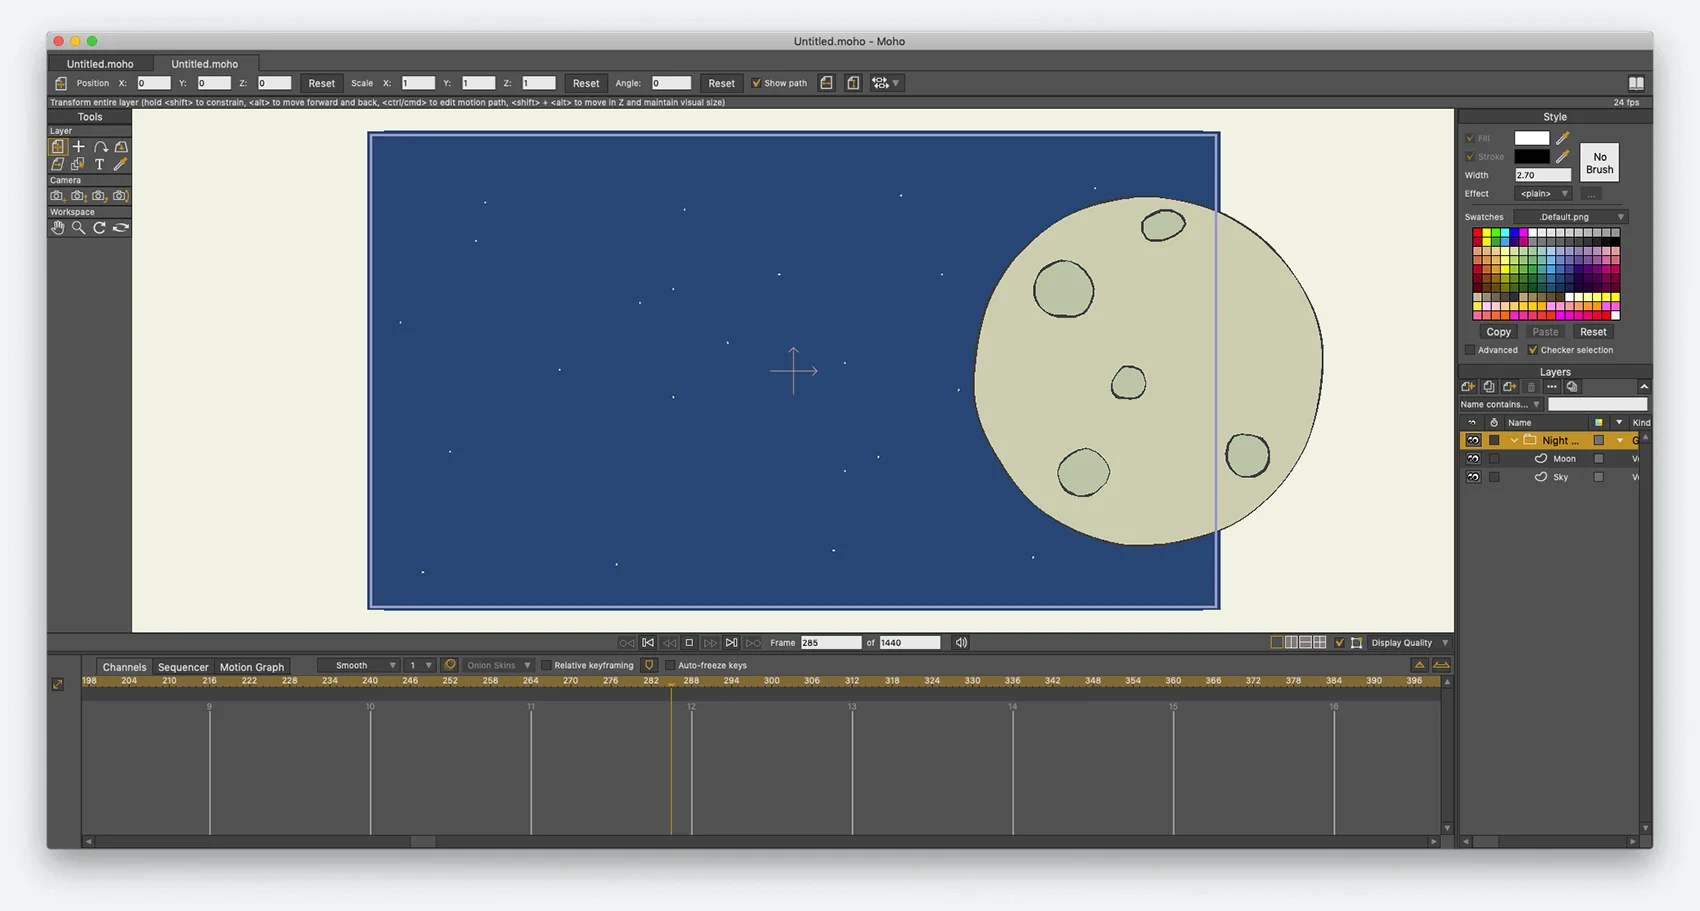Click the white Fill color swatch
1700x911 pixels.
[1531, 138]
